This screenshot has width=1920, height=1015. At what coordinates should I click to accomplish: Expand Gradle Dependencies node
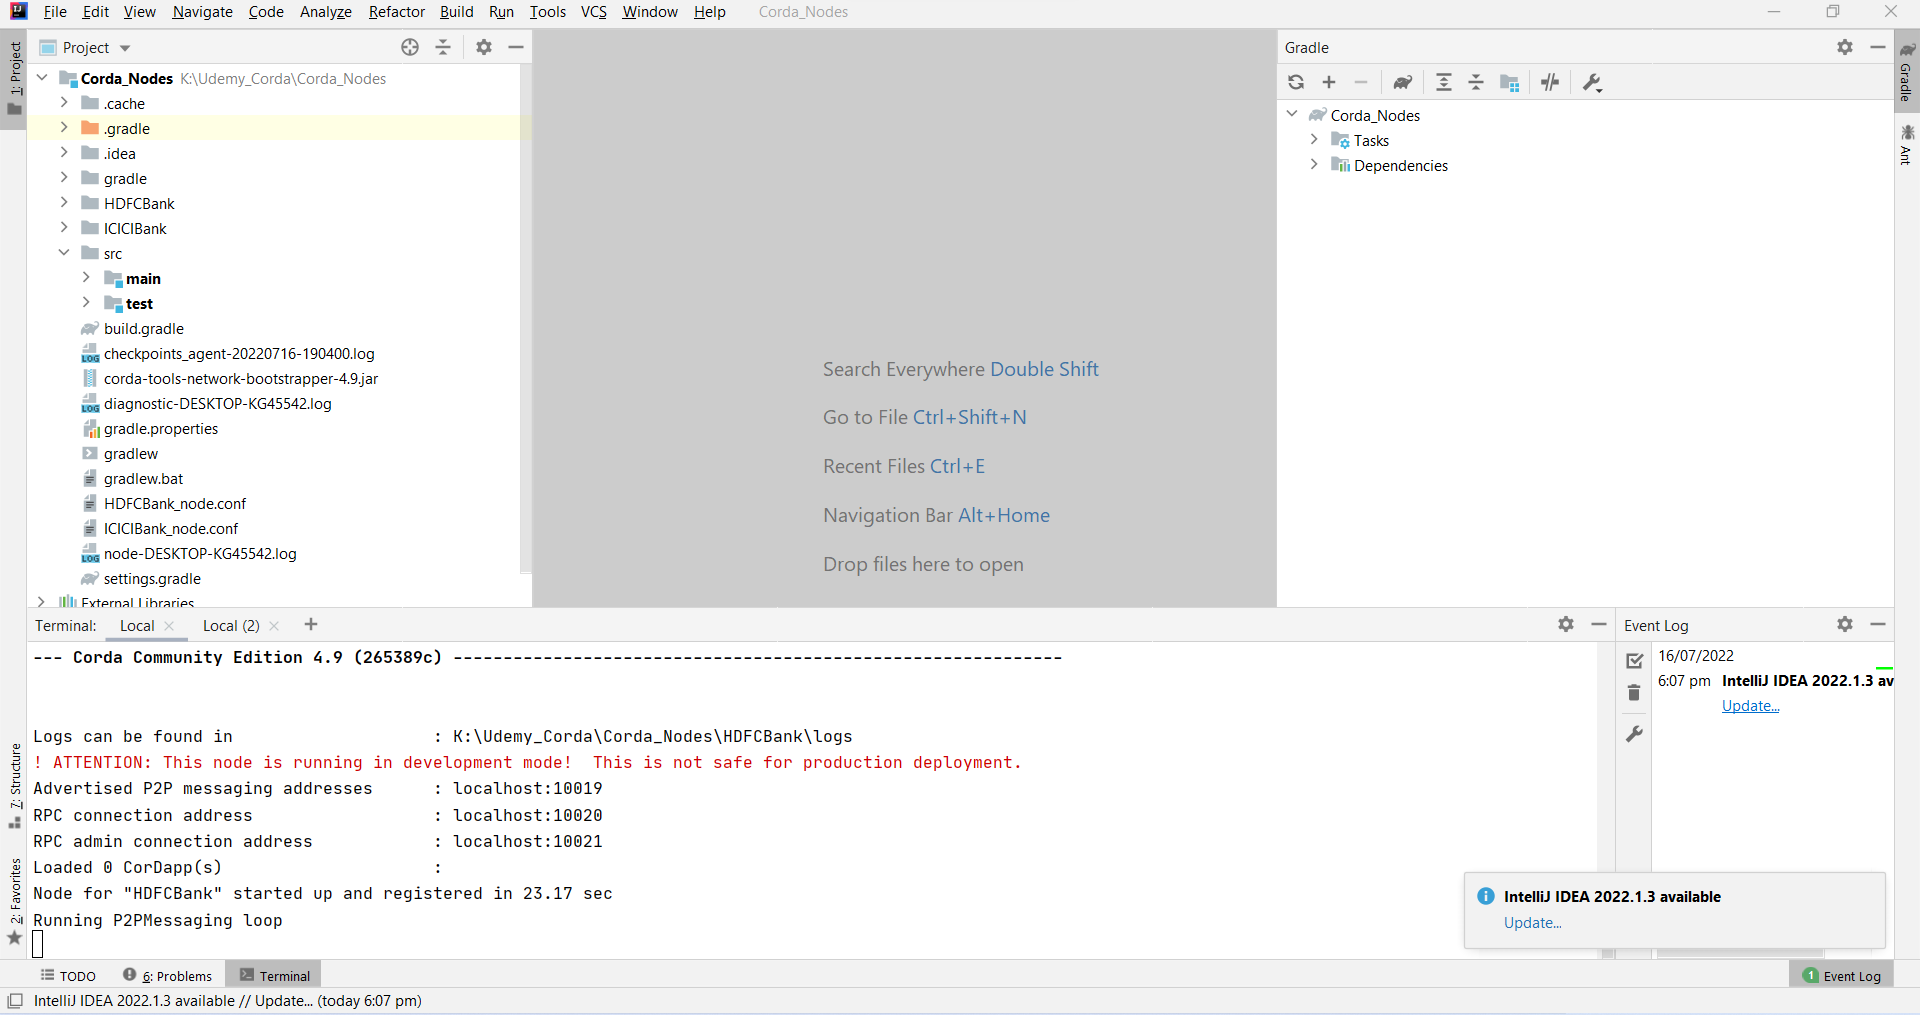coord(1314,164)
